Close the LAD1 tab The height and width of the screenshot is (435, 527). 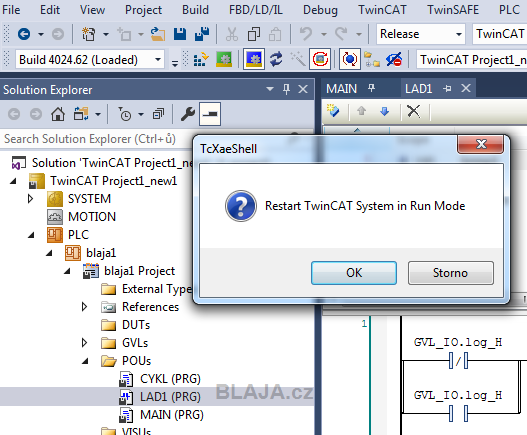pos(466,88)
